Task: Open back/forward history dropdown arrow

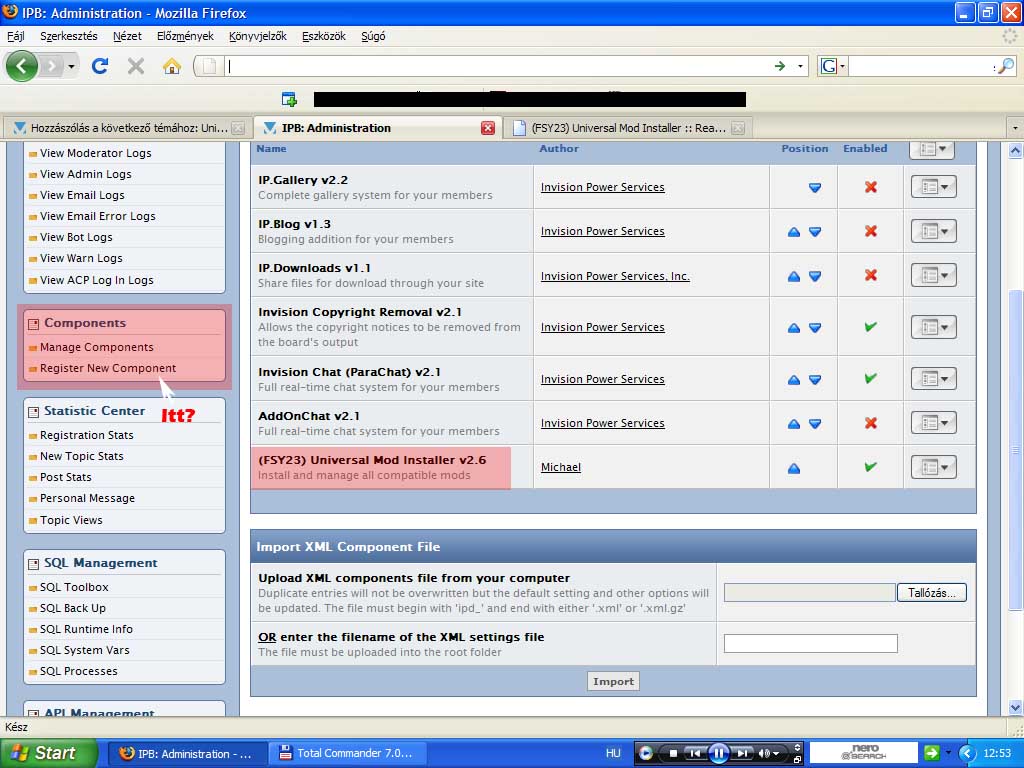Action: [71, 66]
